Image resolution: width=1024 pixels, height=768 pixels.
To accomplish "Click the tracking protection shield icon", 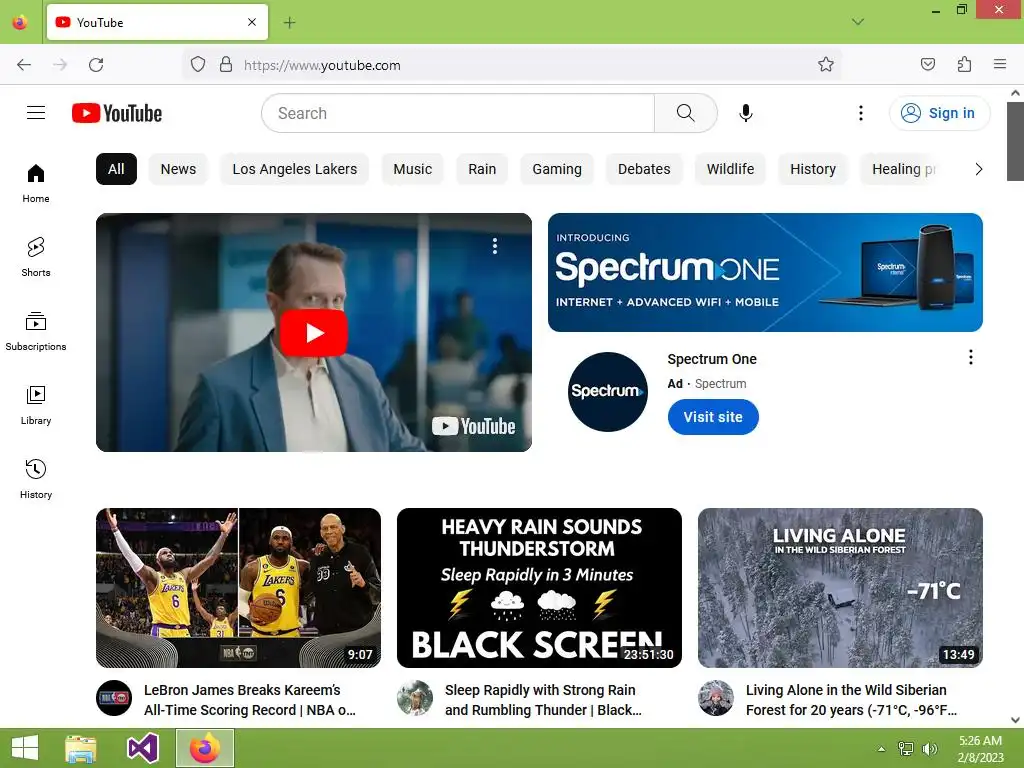I will 198,65.
